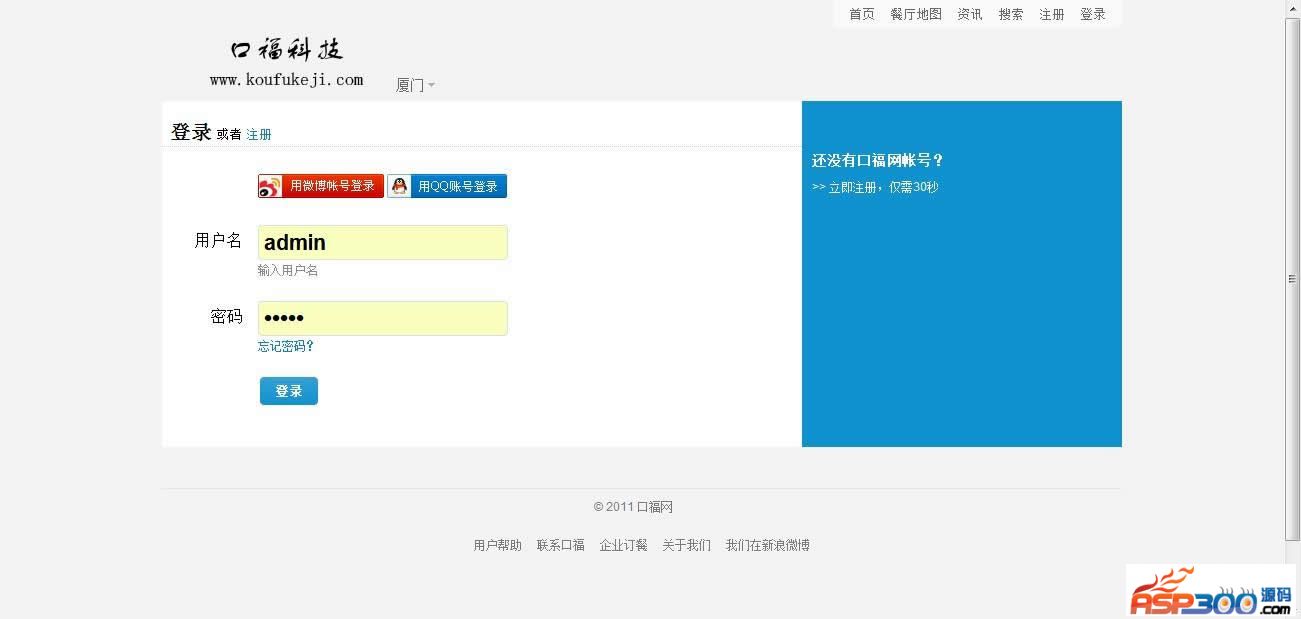Go to 首页 in top navigation
Image resolution: width=1301 pixels, height=619 pixels.
861,14
